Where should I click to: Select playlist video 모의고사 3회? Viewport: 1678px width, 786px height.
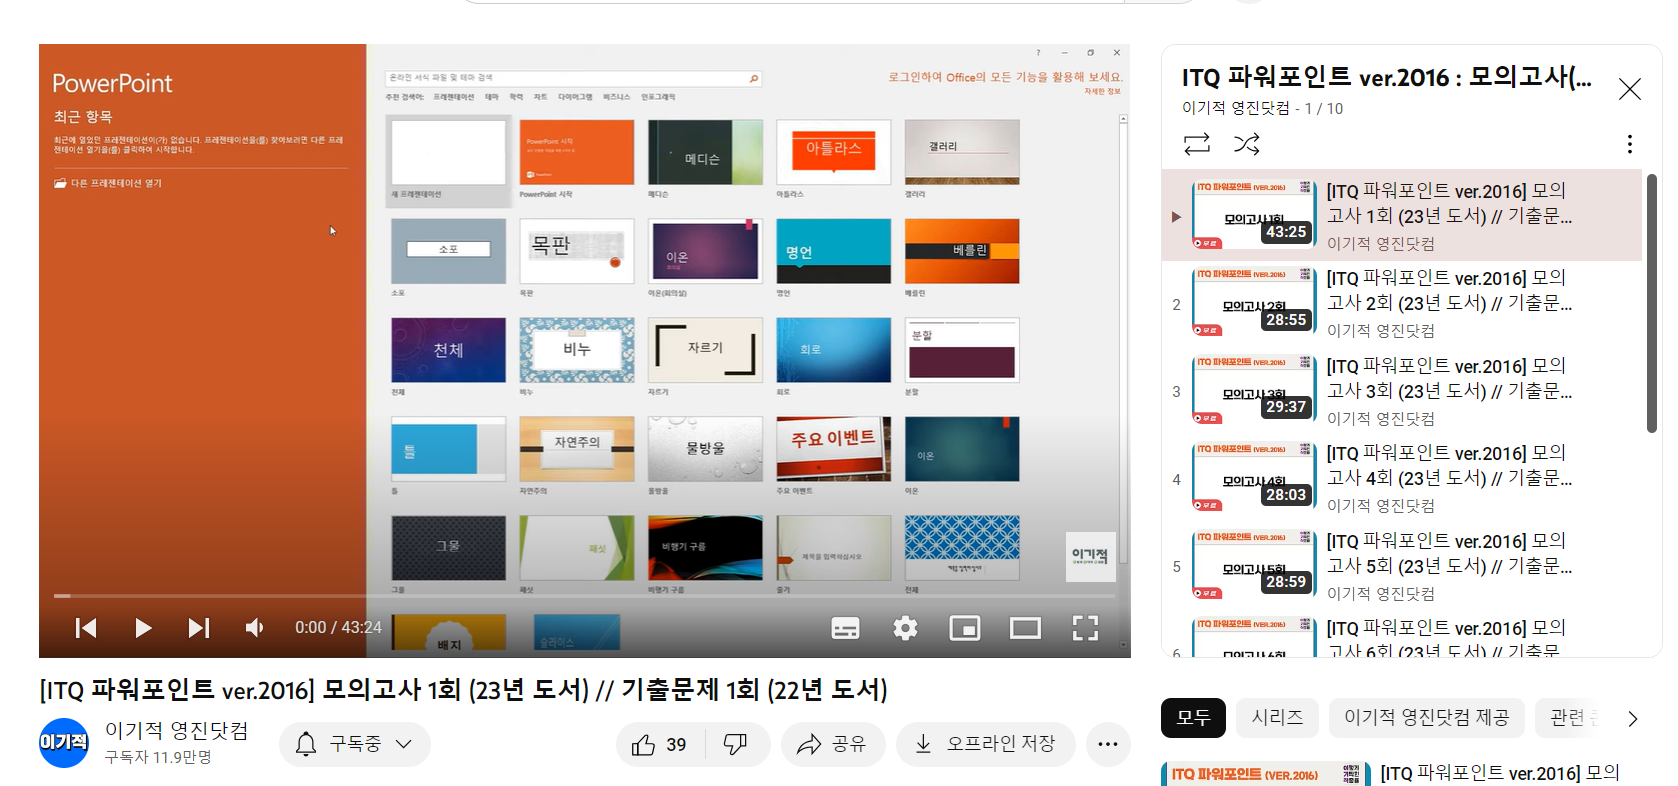point(1401,391)
